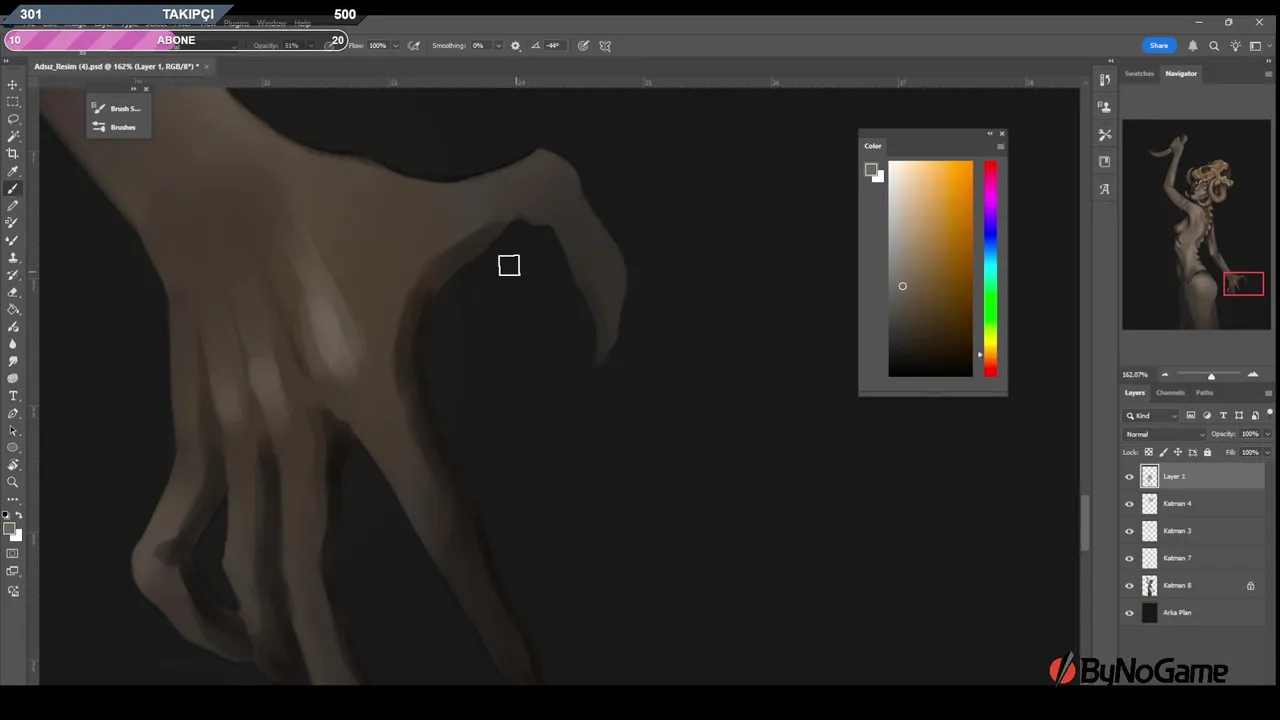Click the brush angle -44° field
1280x720 pixels.
(x=553, y=45)
